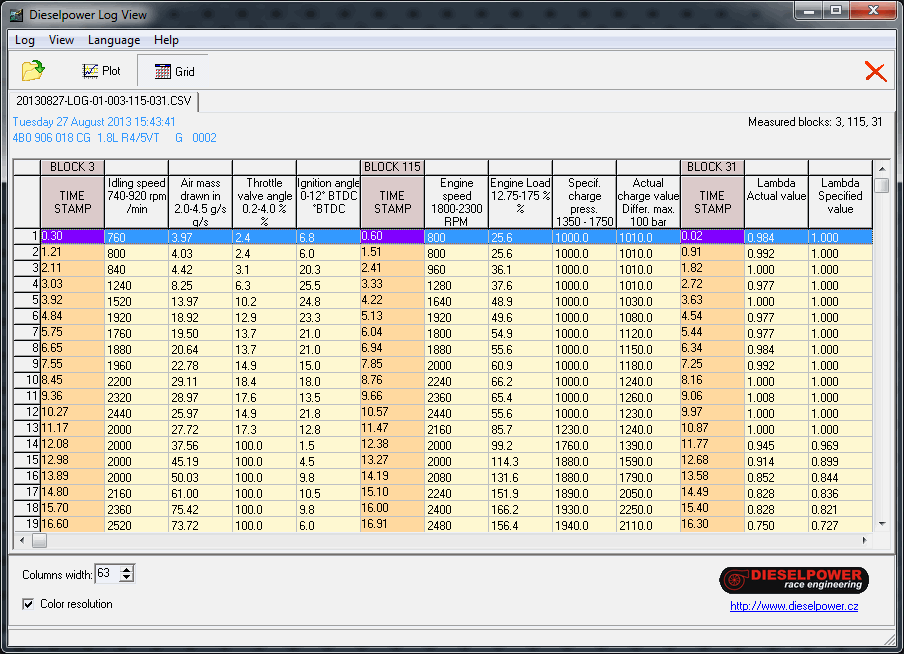The height and width of the screenshot is (654, 904).
Task: Click the Idling speed column header
Action: (137, 202)
